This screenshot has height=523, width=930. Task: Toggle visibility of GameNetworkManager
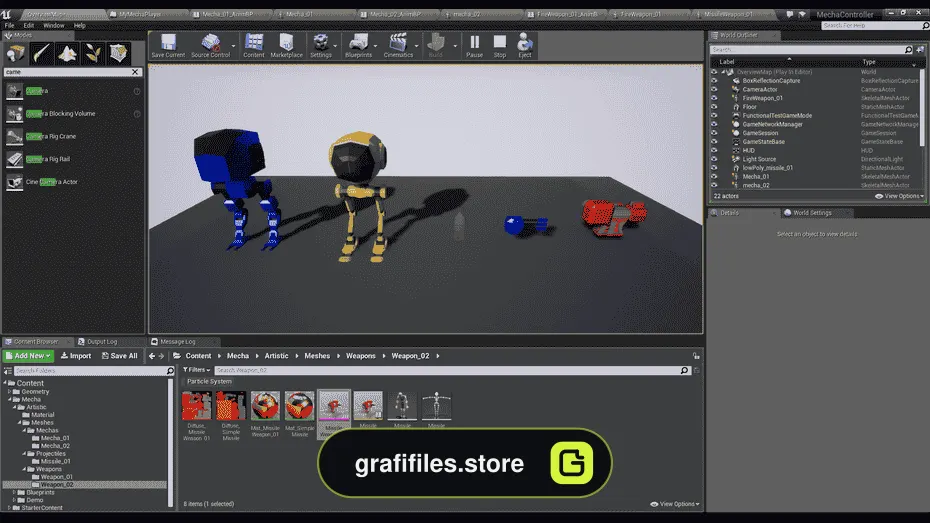pyautogui.click(x=714, y=124)
